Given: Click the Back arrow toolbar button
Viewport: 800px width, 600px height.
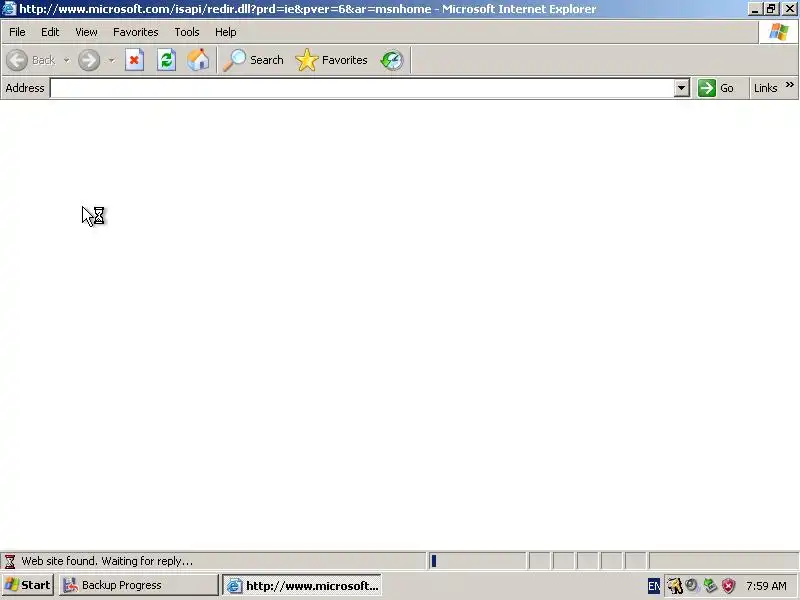Looking at the screenshot, I should tap(31, 60).
